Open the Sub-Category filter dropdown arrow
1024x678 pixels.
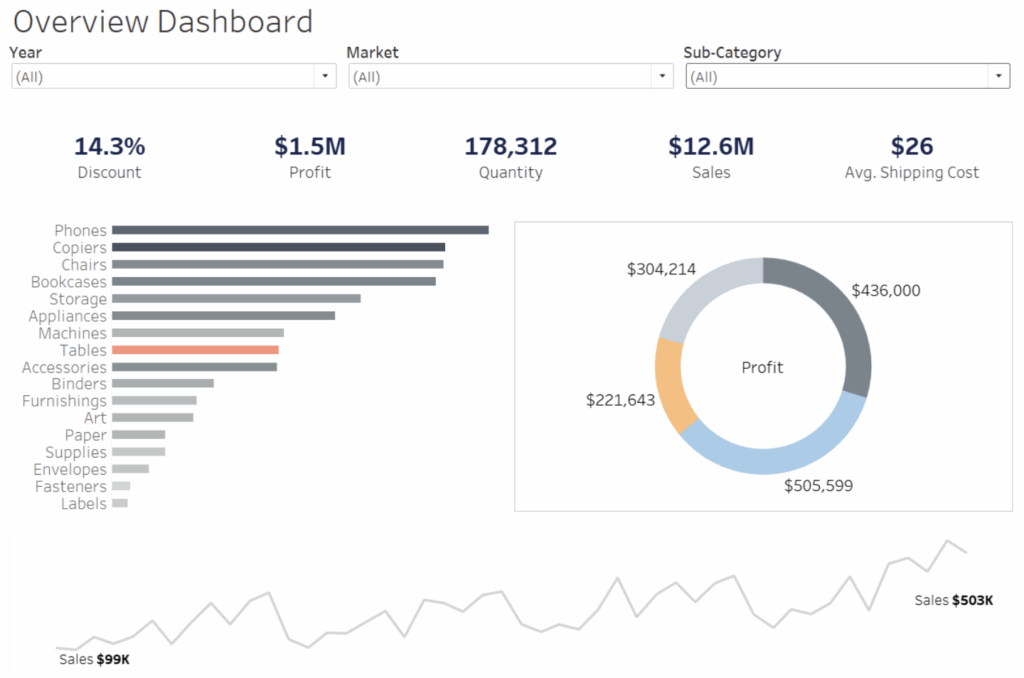click(x=998, y=76)
